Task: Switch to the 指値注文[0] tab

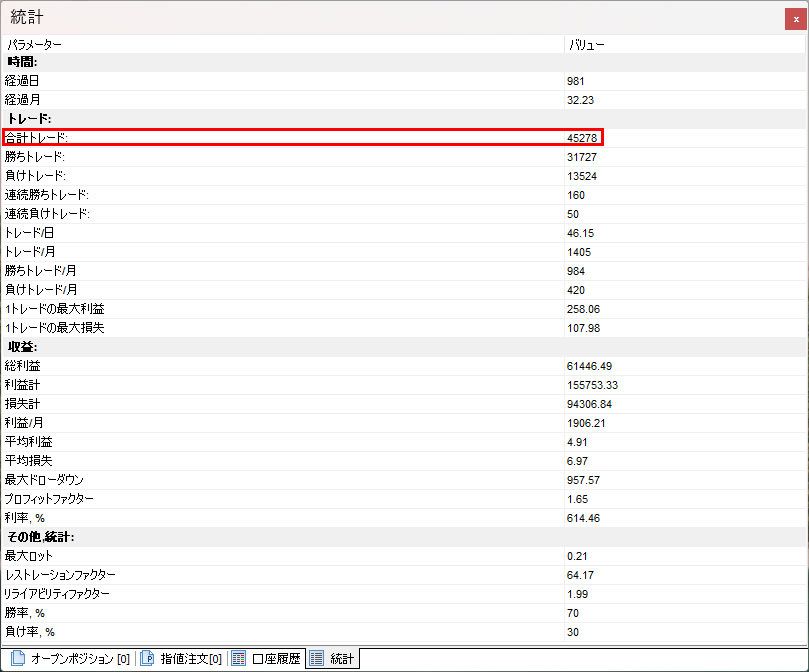Action: 181,659
